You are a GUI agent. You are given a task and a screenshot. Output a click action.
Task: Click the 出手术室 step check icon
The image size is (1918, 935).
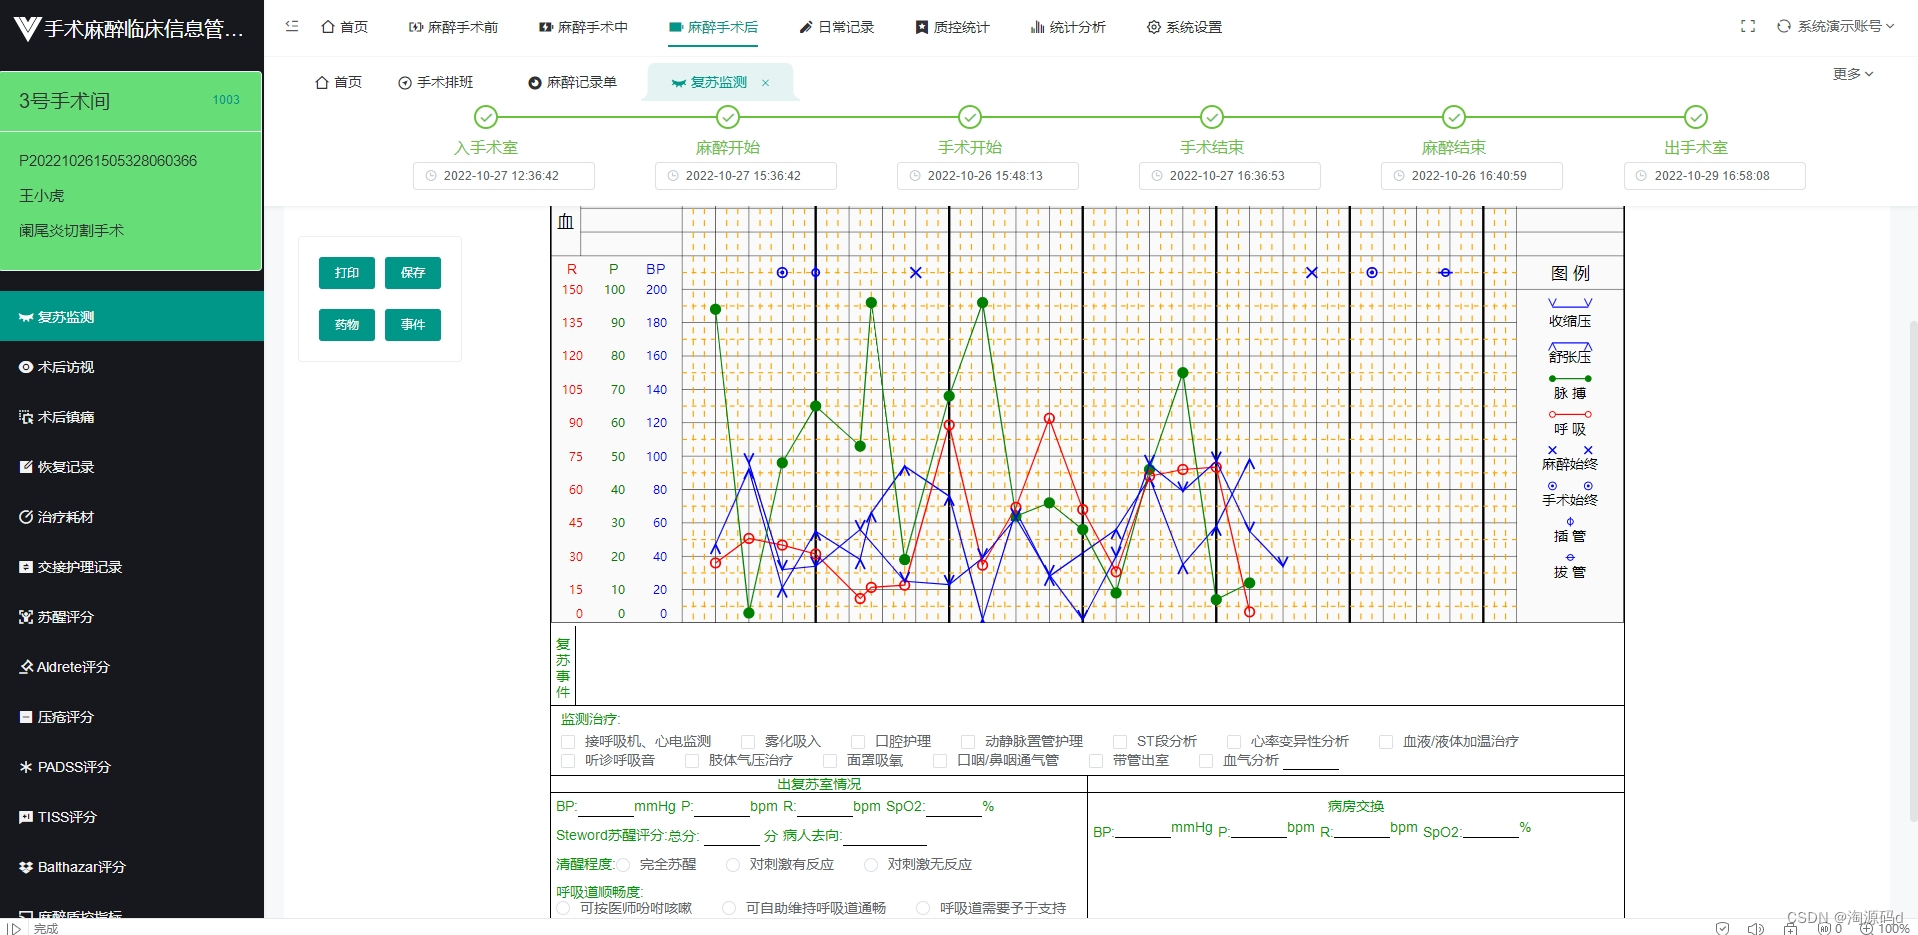point(1696,117)
